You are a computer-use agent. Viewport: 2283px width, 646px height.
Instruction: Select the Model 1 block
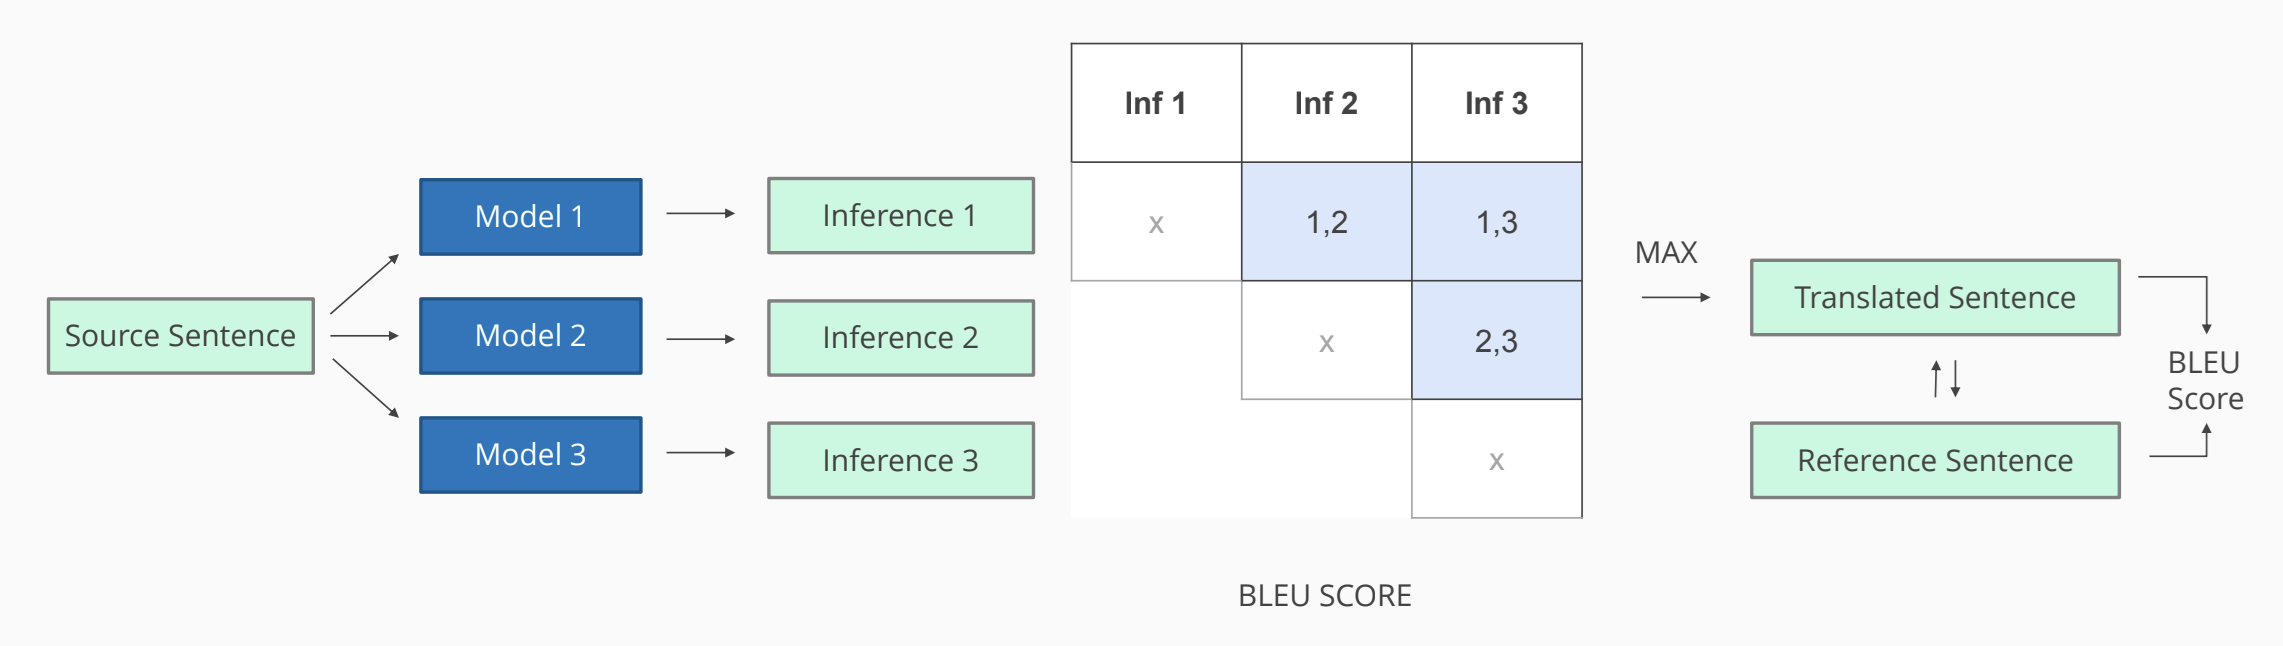pos(530,217)
